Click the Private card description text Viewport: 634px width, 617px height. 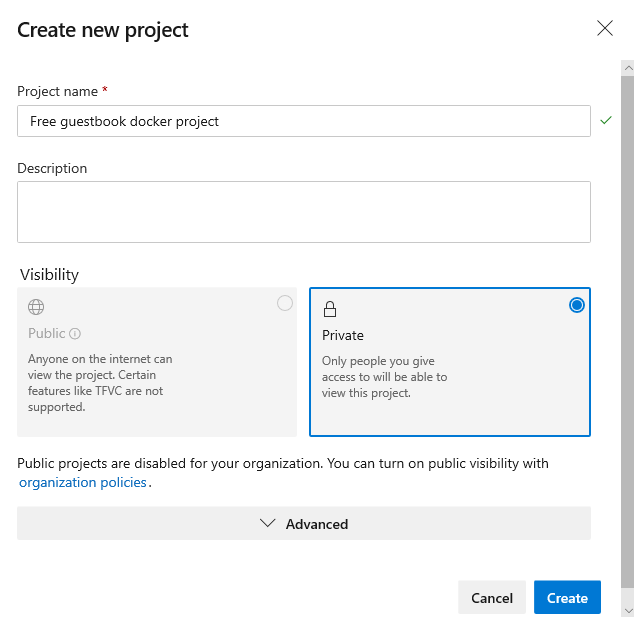coord(384,377)
